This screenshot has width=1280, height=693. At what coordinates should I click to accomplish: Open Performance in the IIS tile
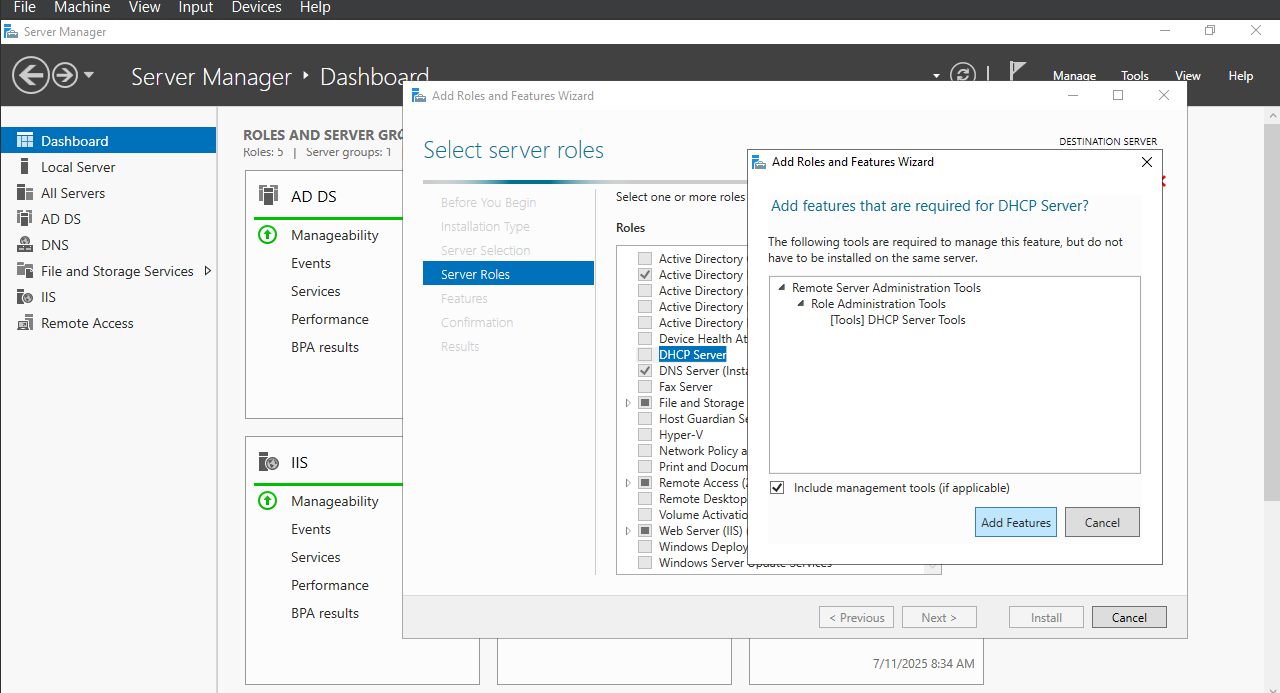pos(330,585)
